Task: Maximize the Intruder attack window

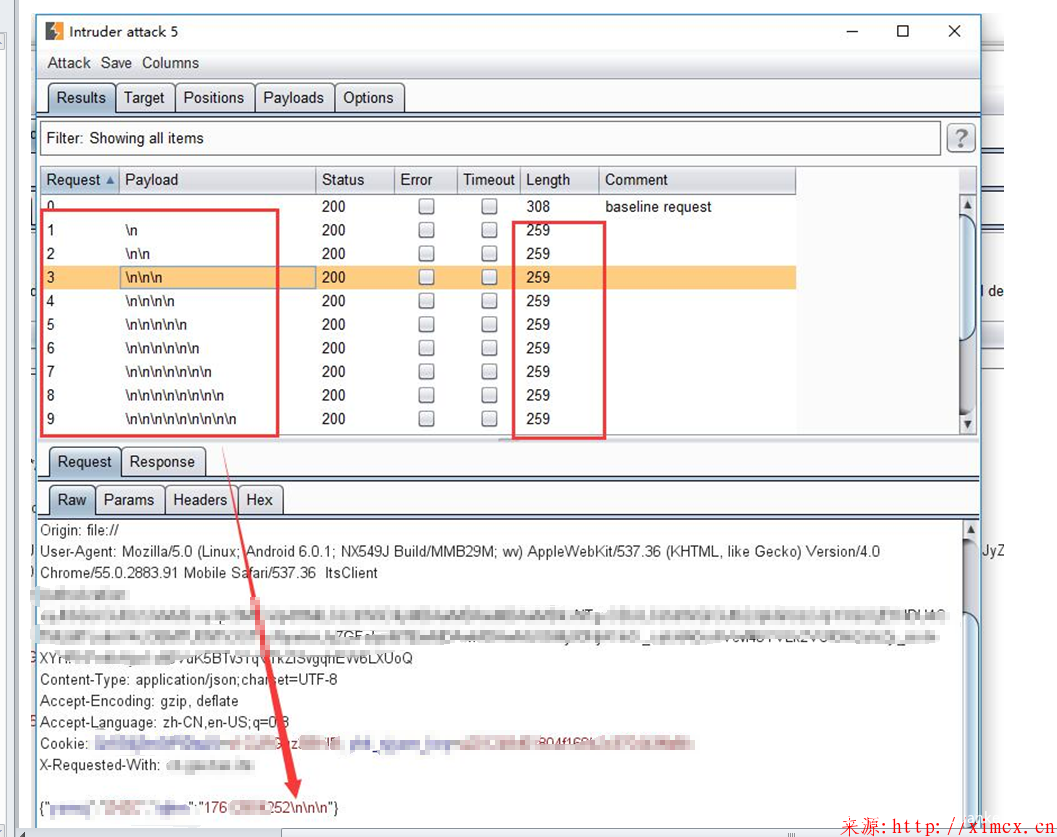Action: coord(903,32)
